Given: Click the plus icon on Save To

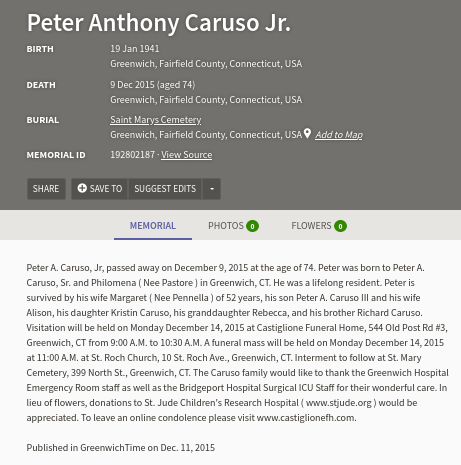Looking at the screenshot, I should click(x=82, y=188).
